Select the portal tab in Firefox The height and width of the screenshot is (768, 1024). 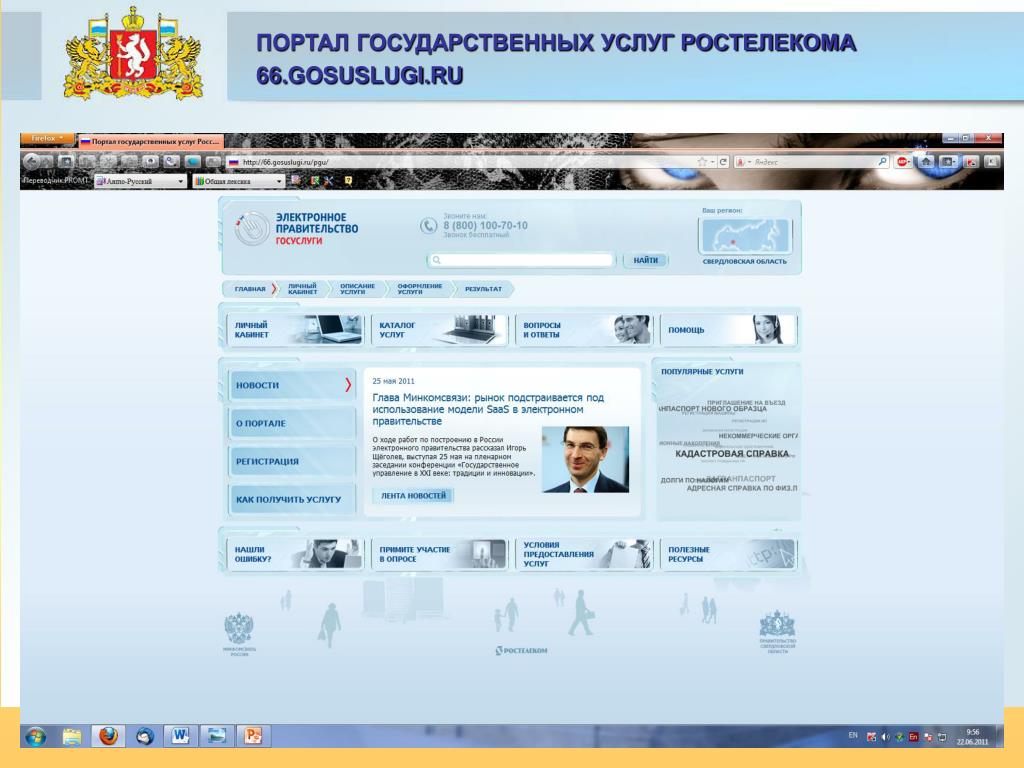[x=151, y=141]
